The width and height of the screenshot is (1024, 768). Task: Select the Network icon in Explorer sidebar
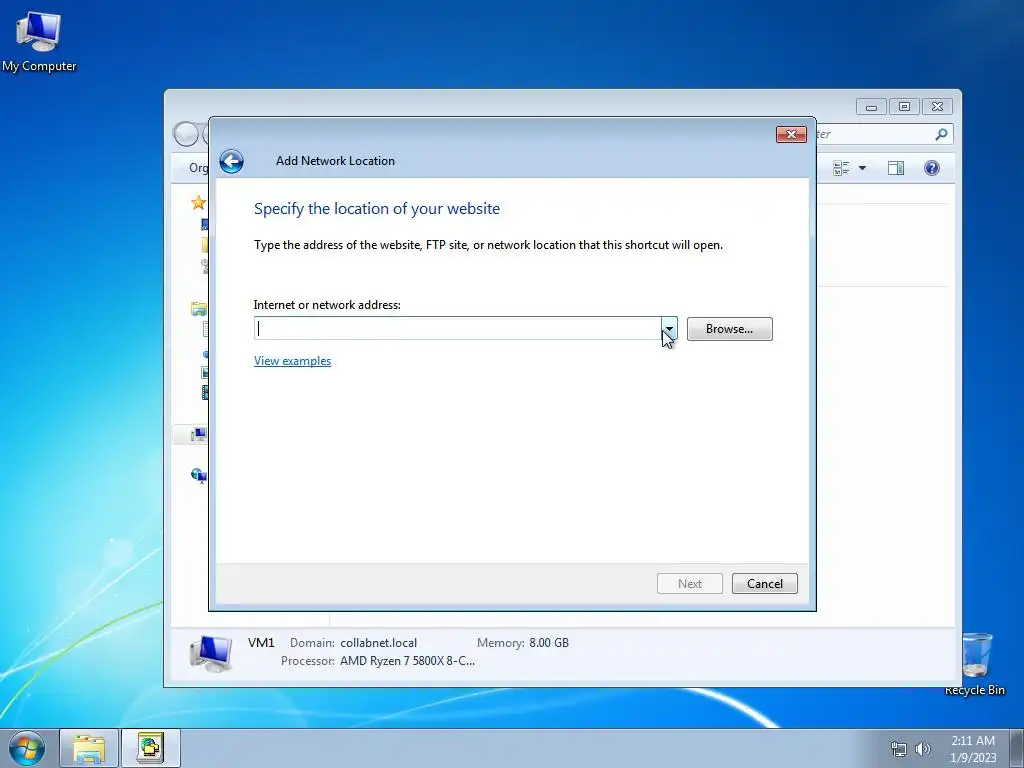tap(199, 475)
